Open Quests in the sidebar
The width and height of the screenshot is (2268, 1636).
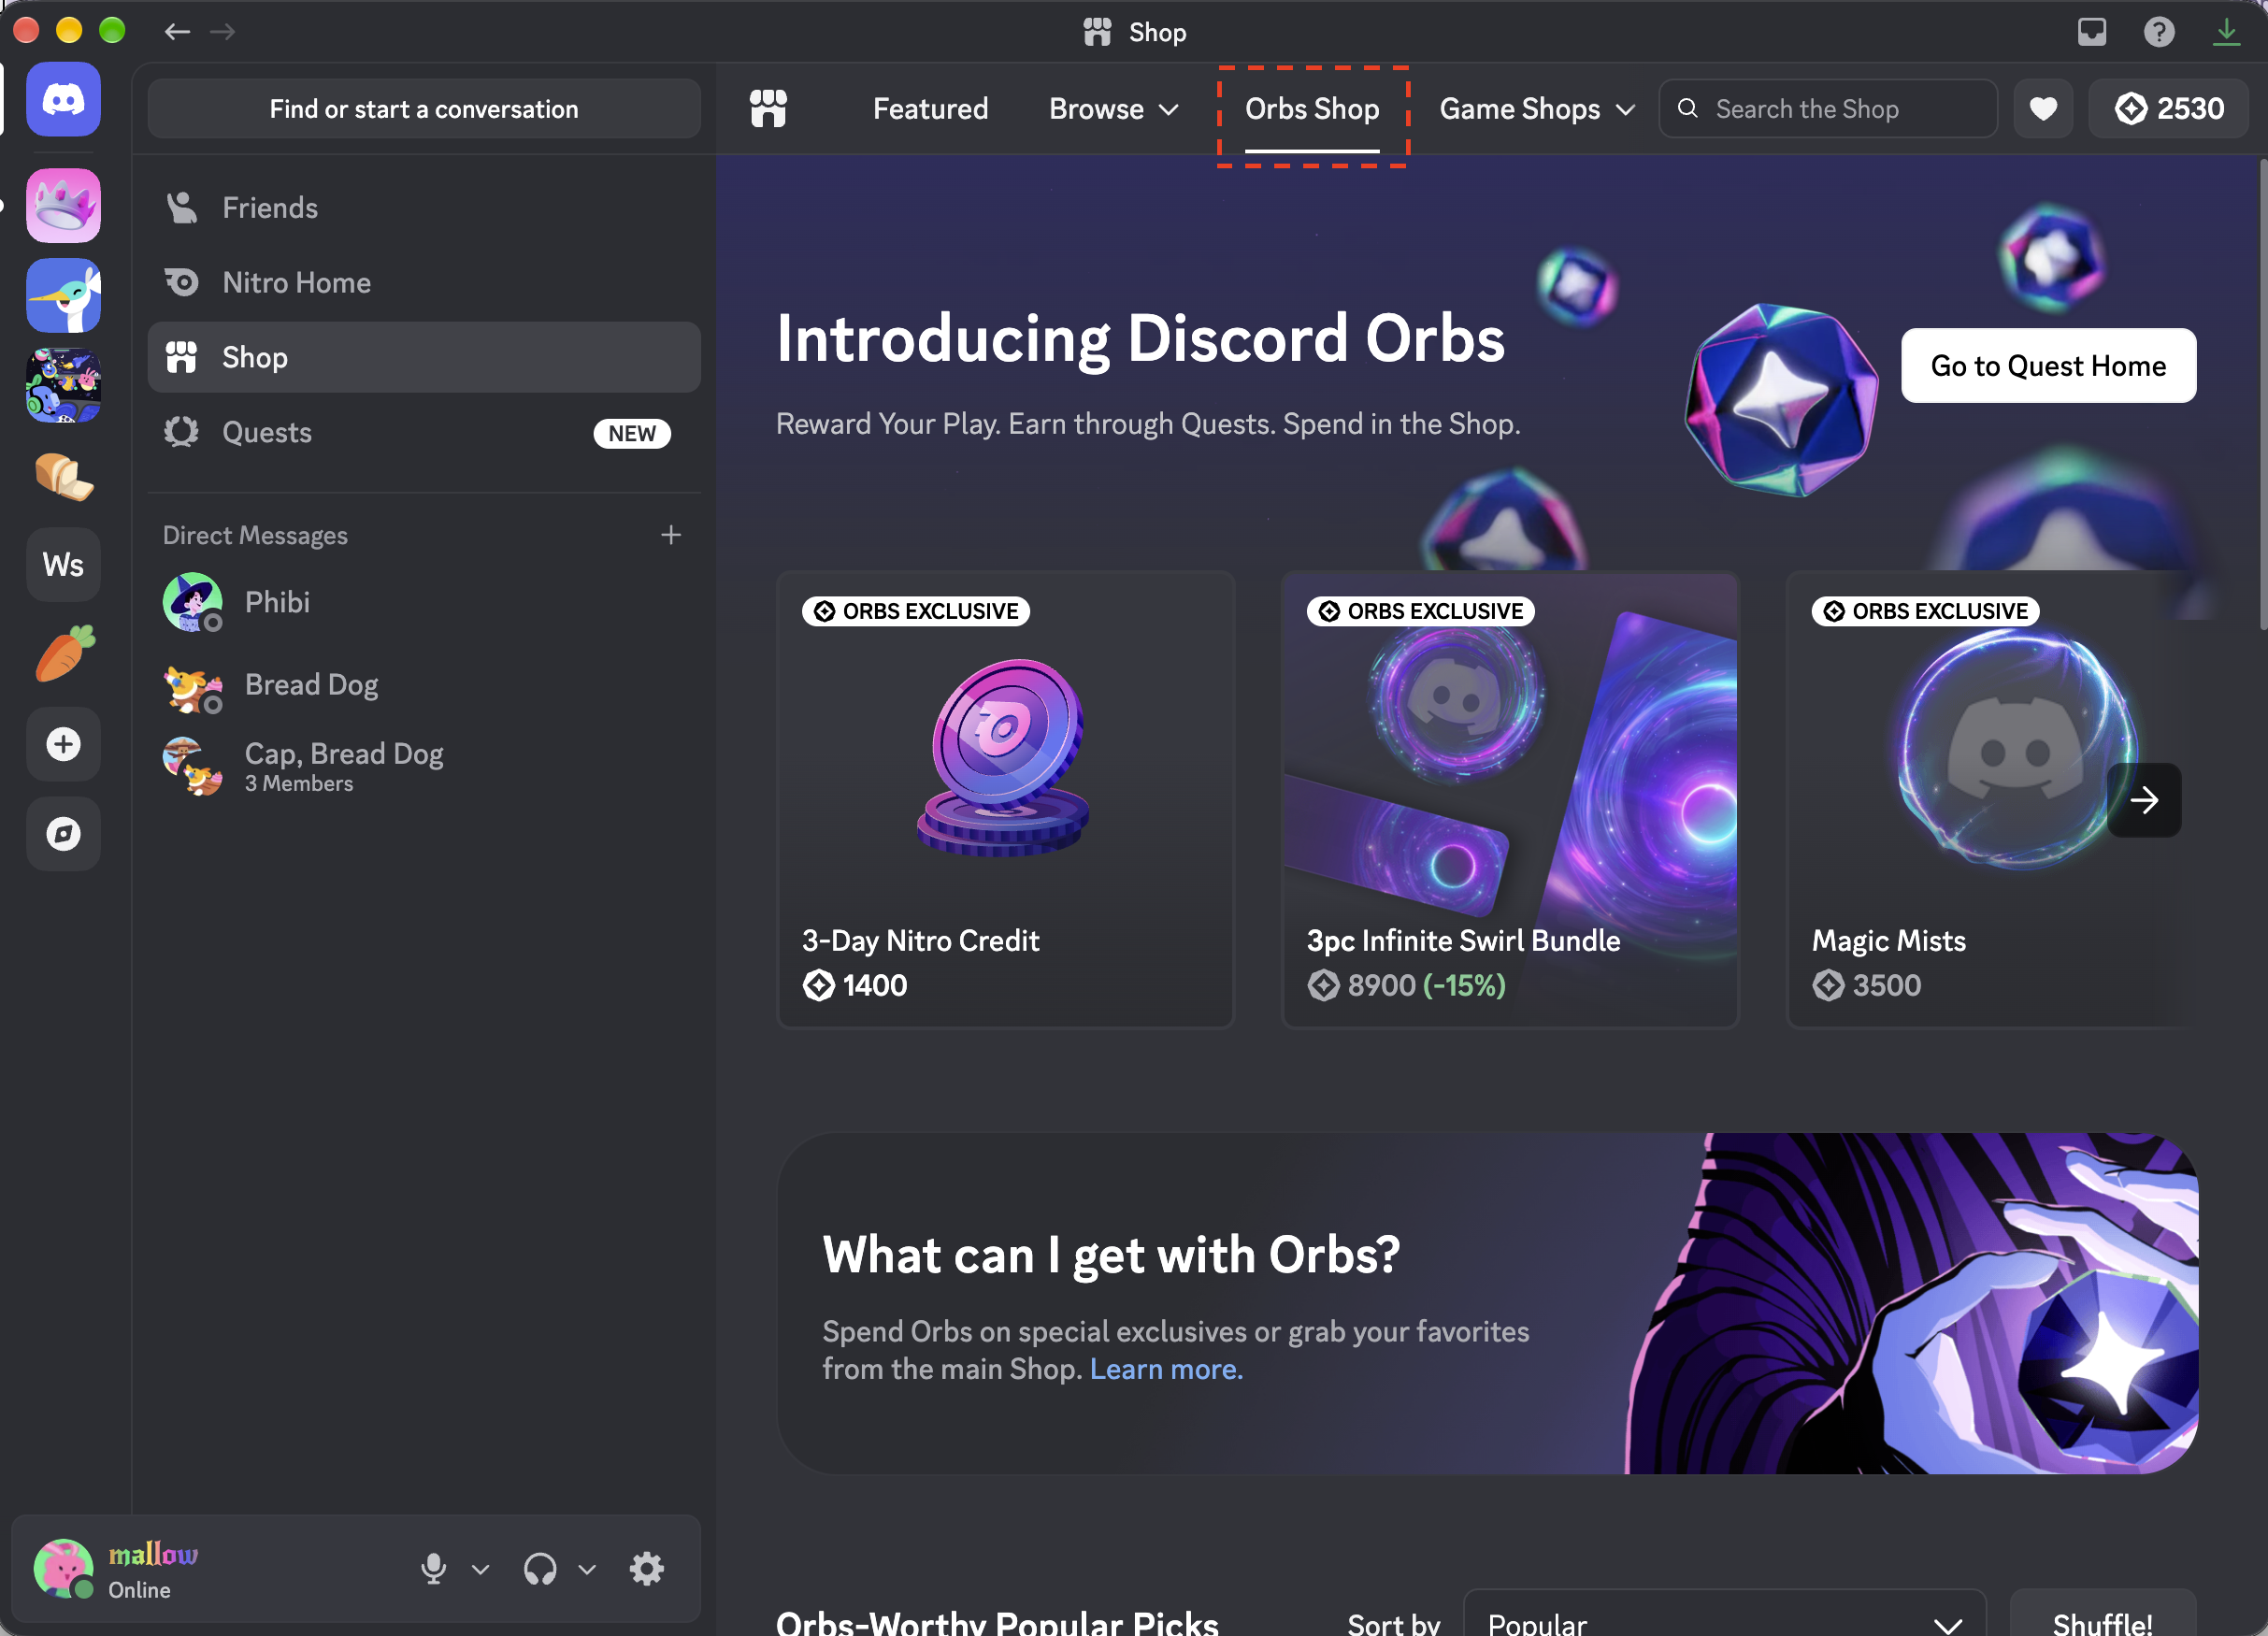coord(424,432)
